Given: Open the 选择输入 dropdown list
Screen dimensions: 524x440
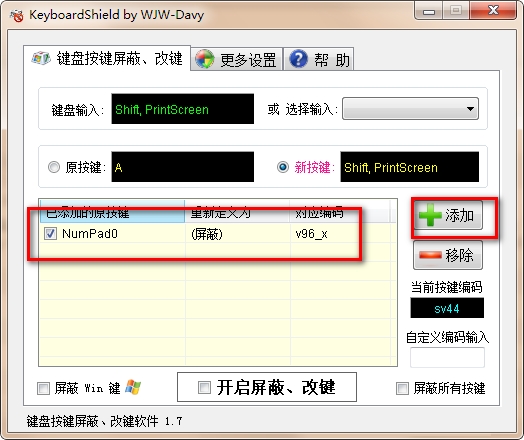Looking at the screenshot, I should (410, 109).
